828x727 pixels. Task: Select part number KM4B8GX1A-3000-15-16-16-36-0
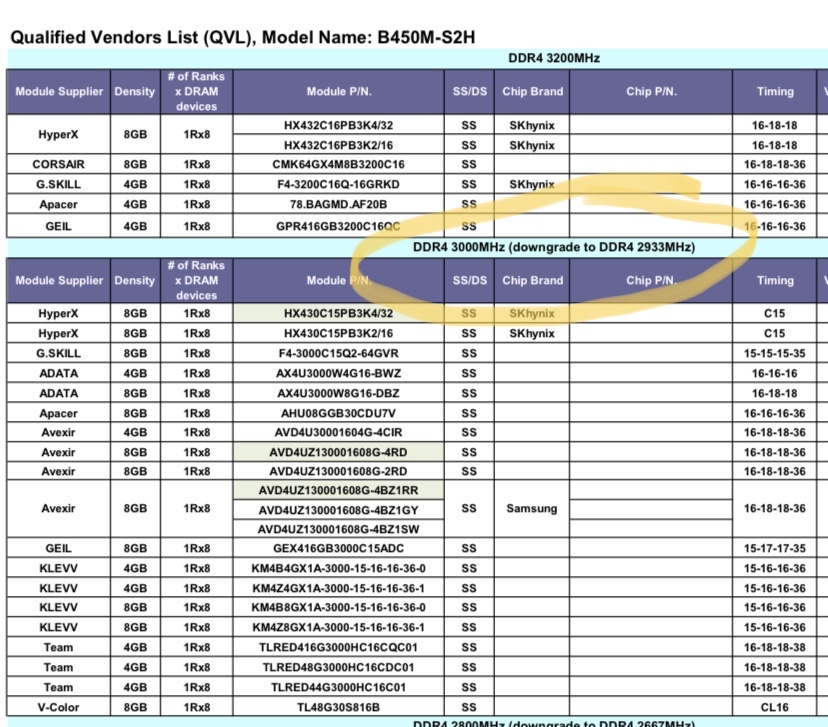coord(338,608)
